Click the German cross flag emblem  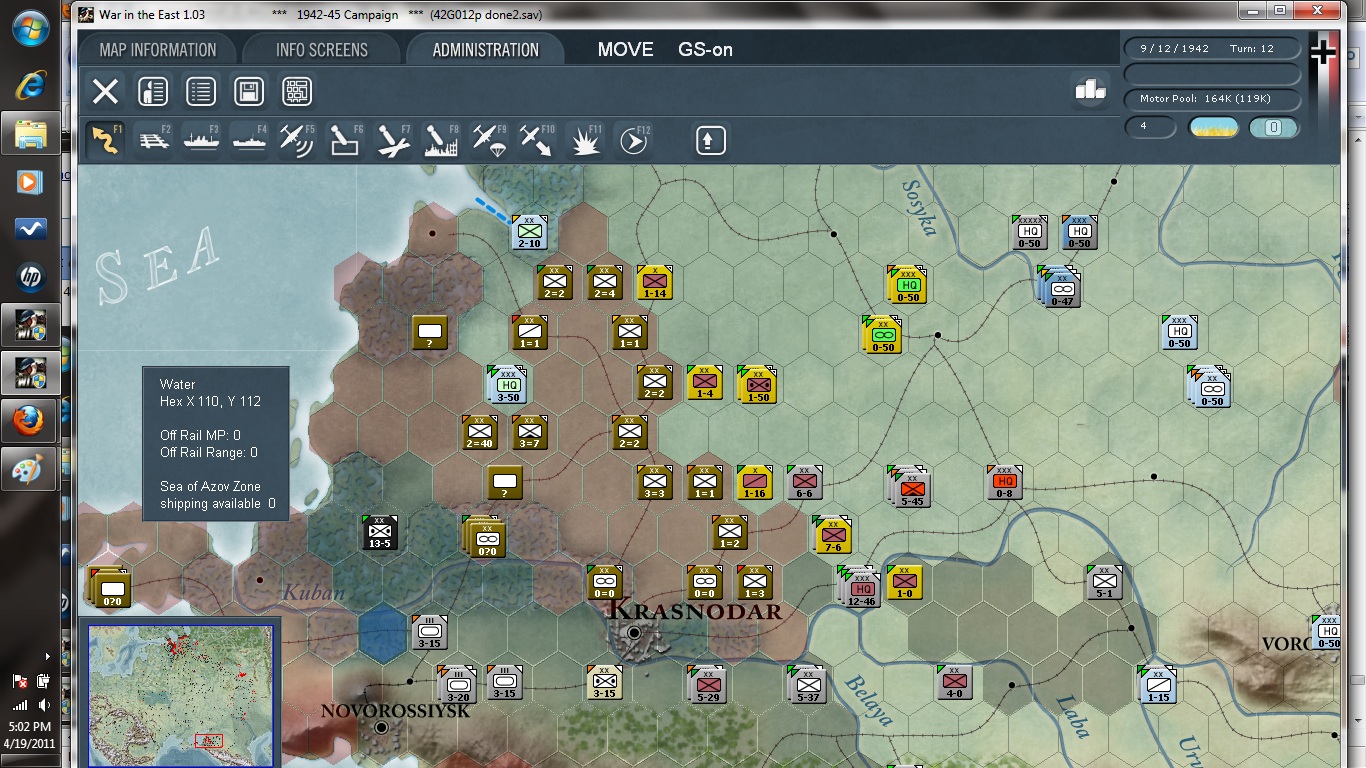pyautogui.click(x=1322, y=52)
